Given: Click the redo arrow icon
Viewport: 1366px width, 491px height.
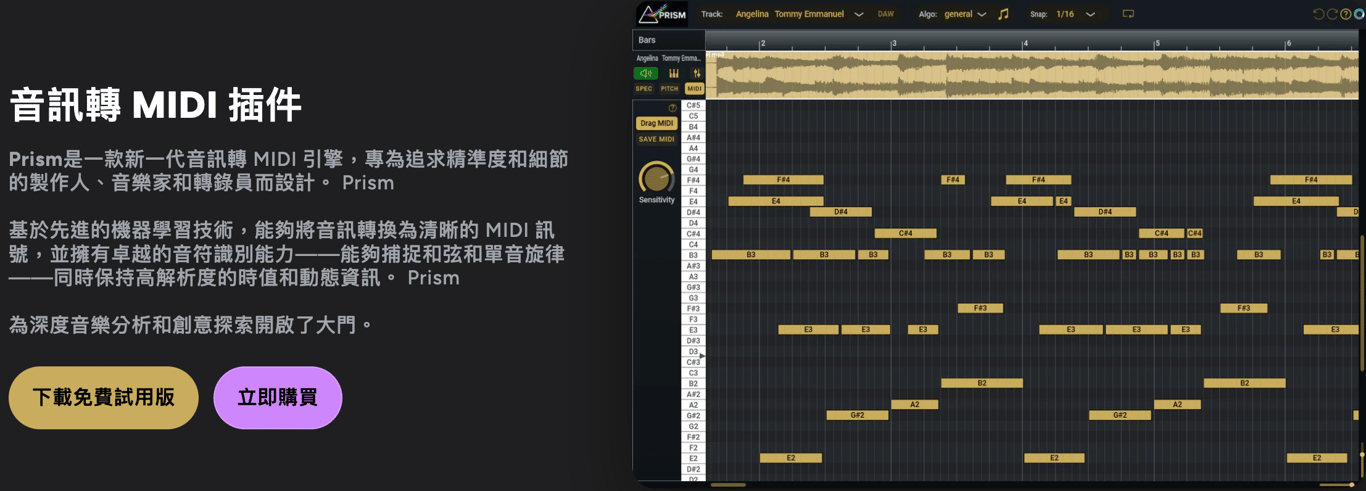Looking at the screenshot, I should click(x=1332, y=14).
